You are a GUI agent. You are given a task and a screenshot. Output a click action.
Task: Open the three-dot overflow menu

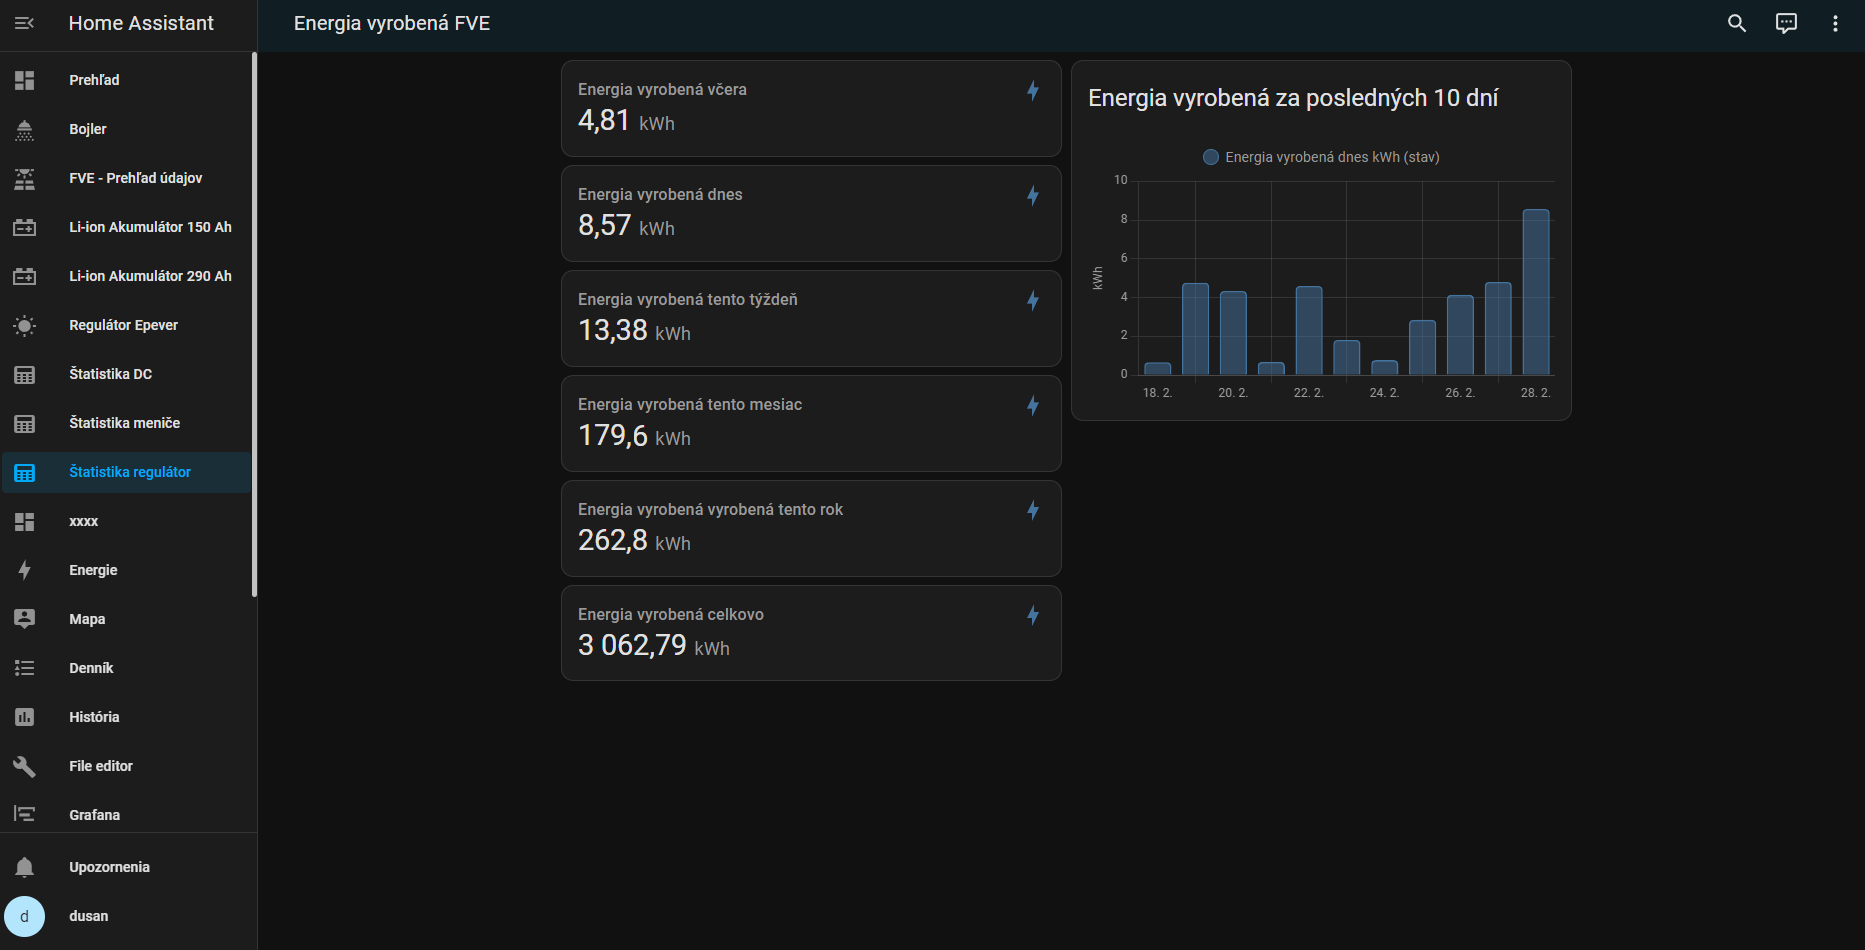pos(1835,23)
